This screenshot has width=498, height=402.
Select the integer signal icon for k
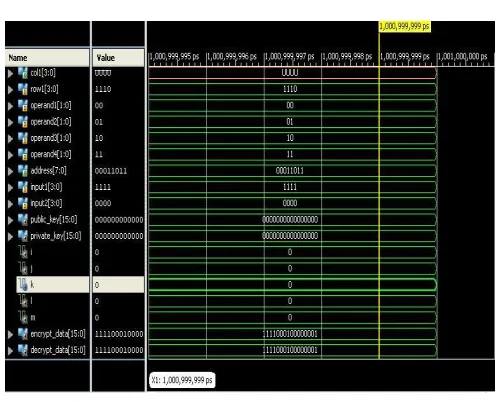pos(23,285)
